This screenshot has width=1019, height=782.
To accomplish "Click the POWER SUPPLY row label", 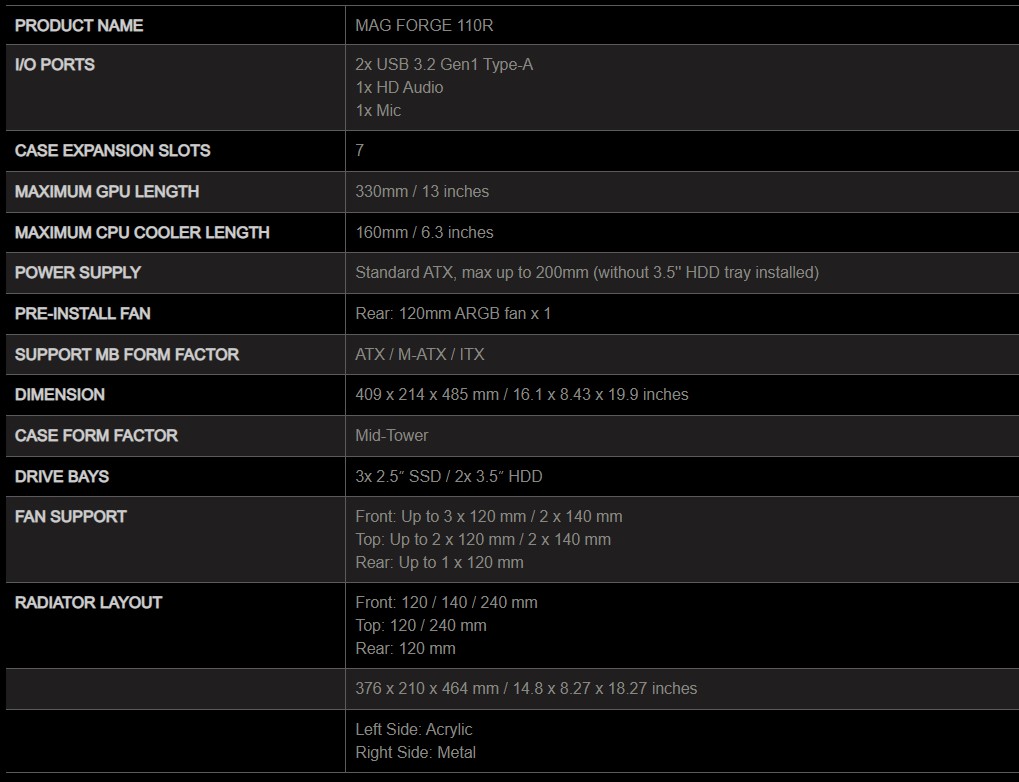I will click(x=78, y=272).
